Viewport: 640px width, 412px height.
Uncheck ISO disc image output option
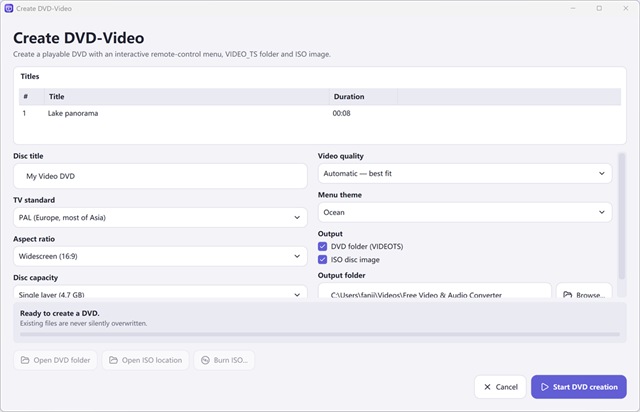(x=322, y=259)
